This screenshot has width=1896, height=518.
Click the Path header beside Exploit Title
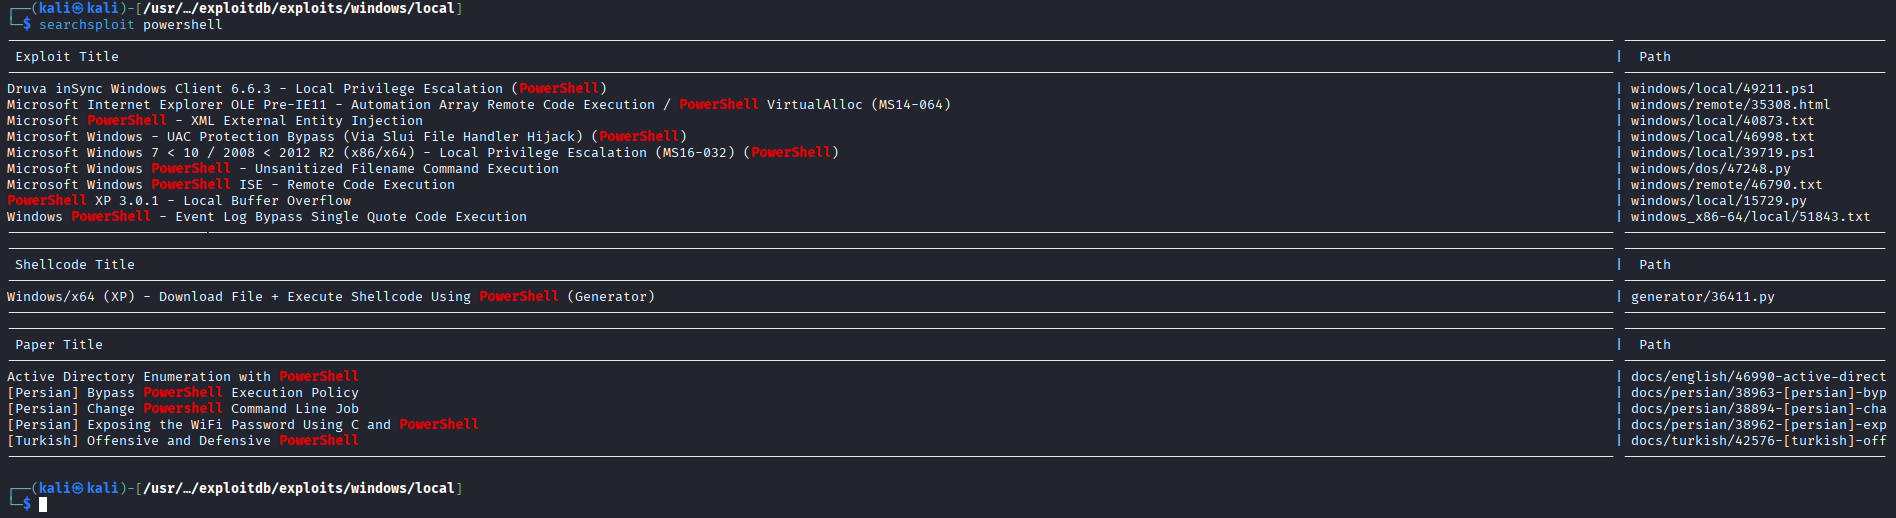[1654, 57]
